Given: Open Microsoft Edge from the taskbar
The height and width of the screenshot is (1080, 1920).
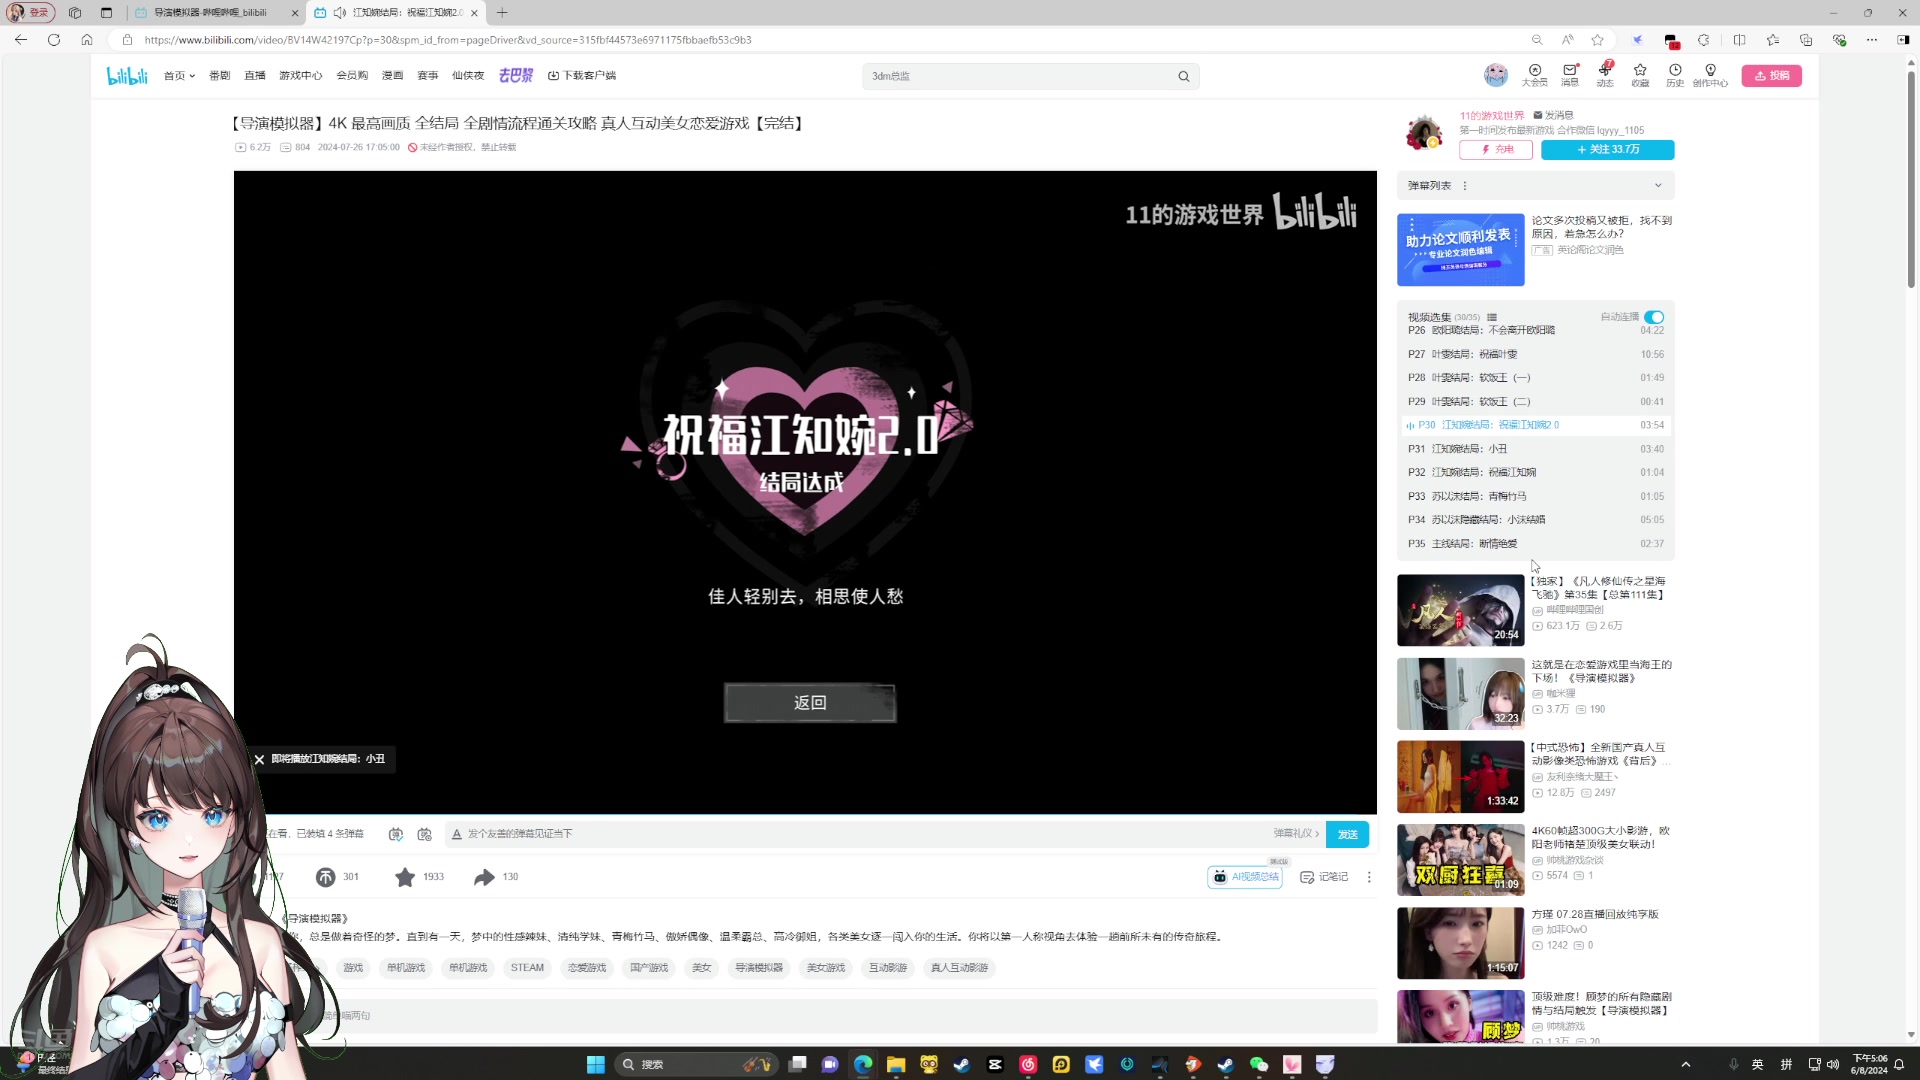Looking at the screenshot, I should coord(863,1064).
